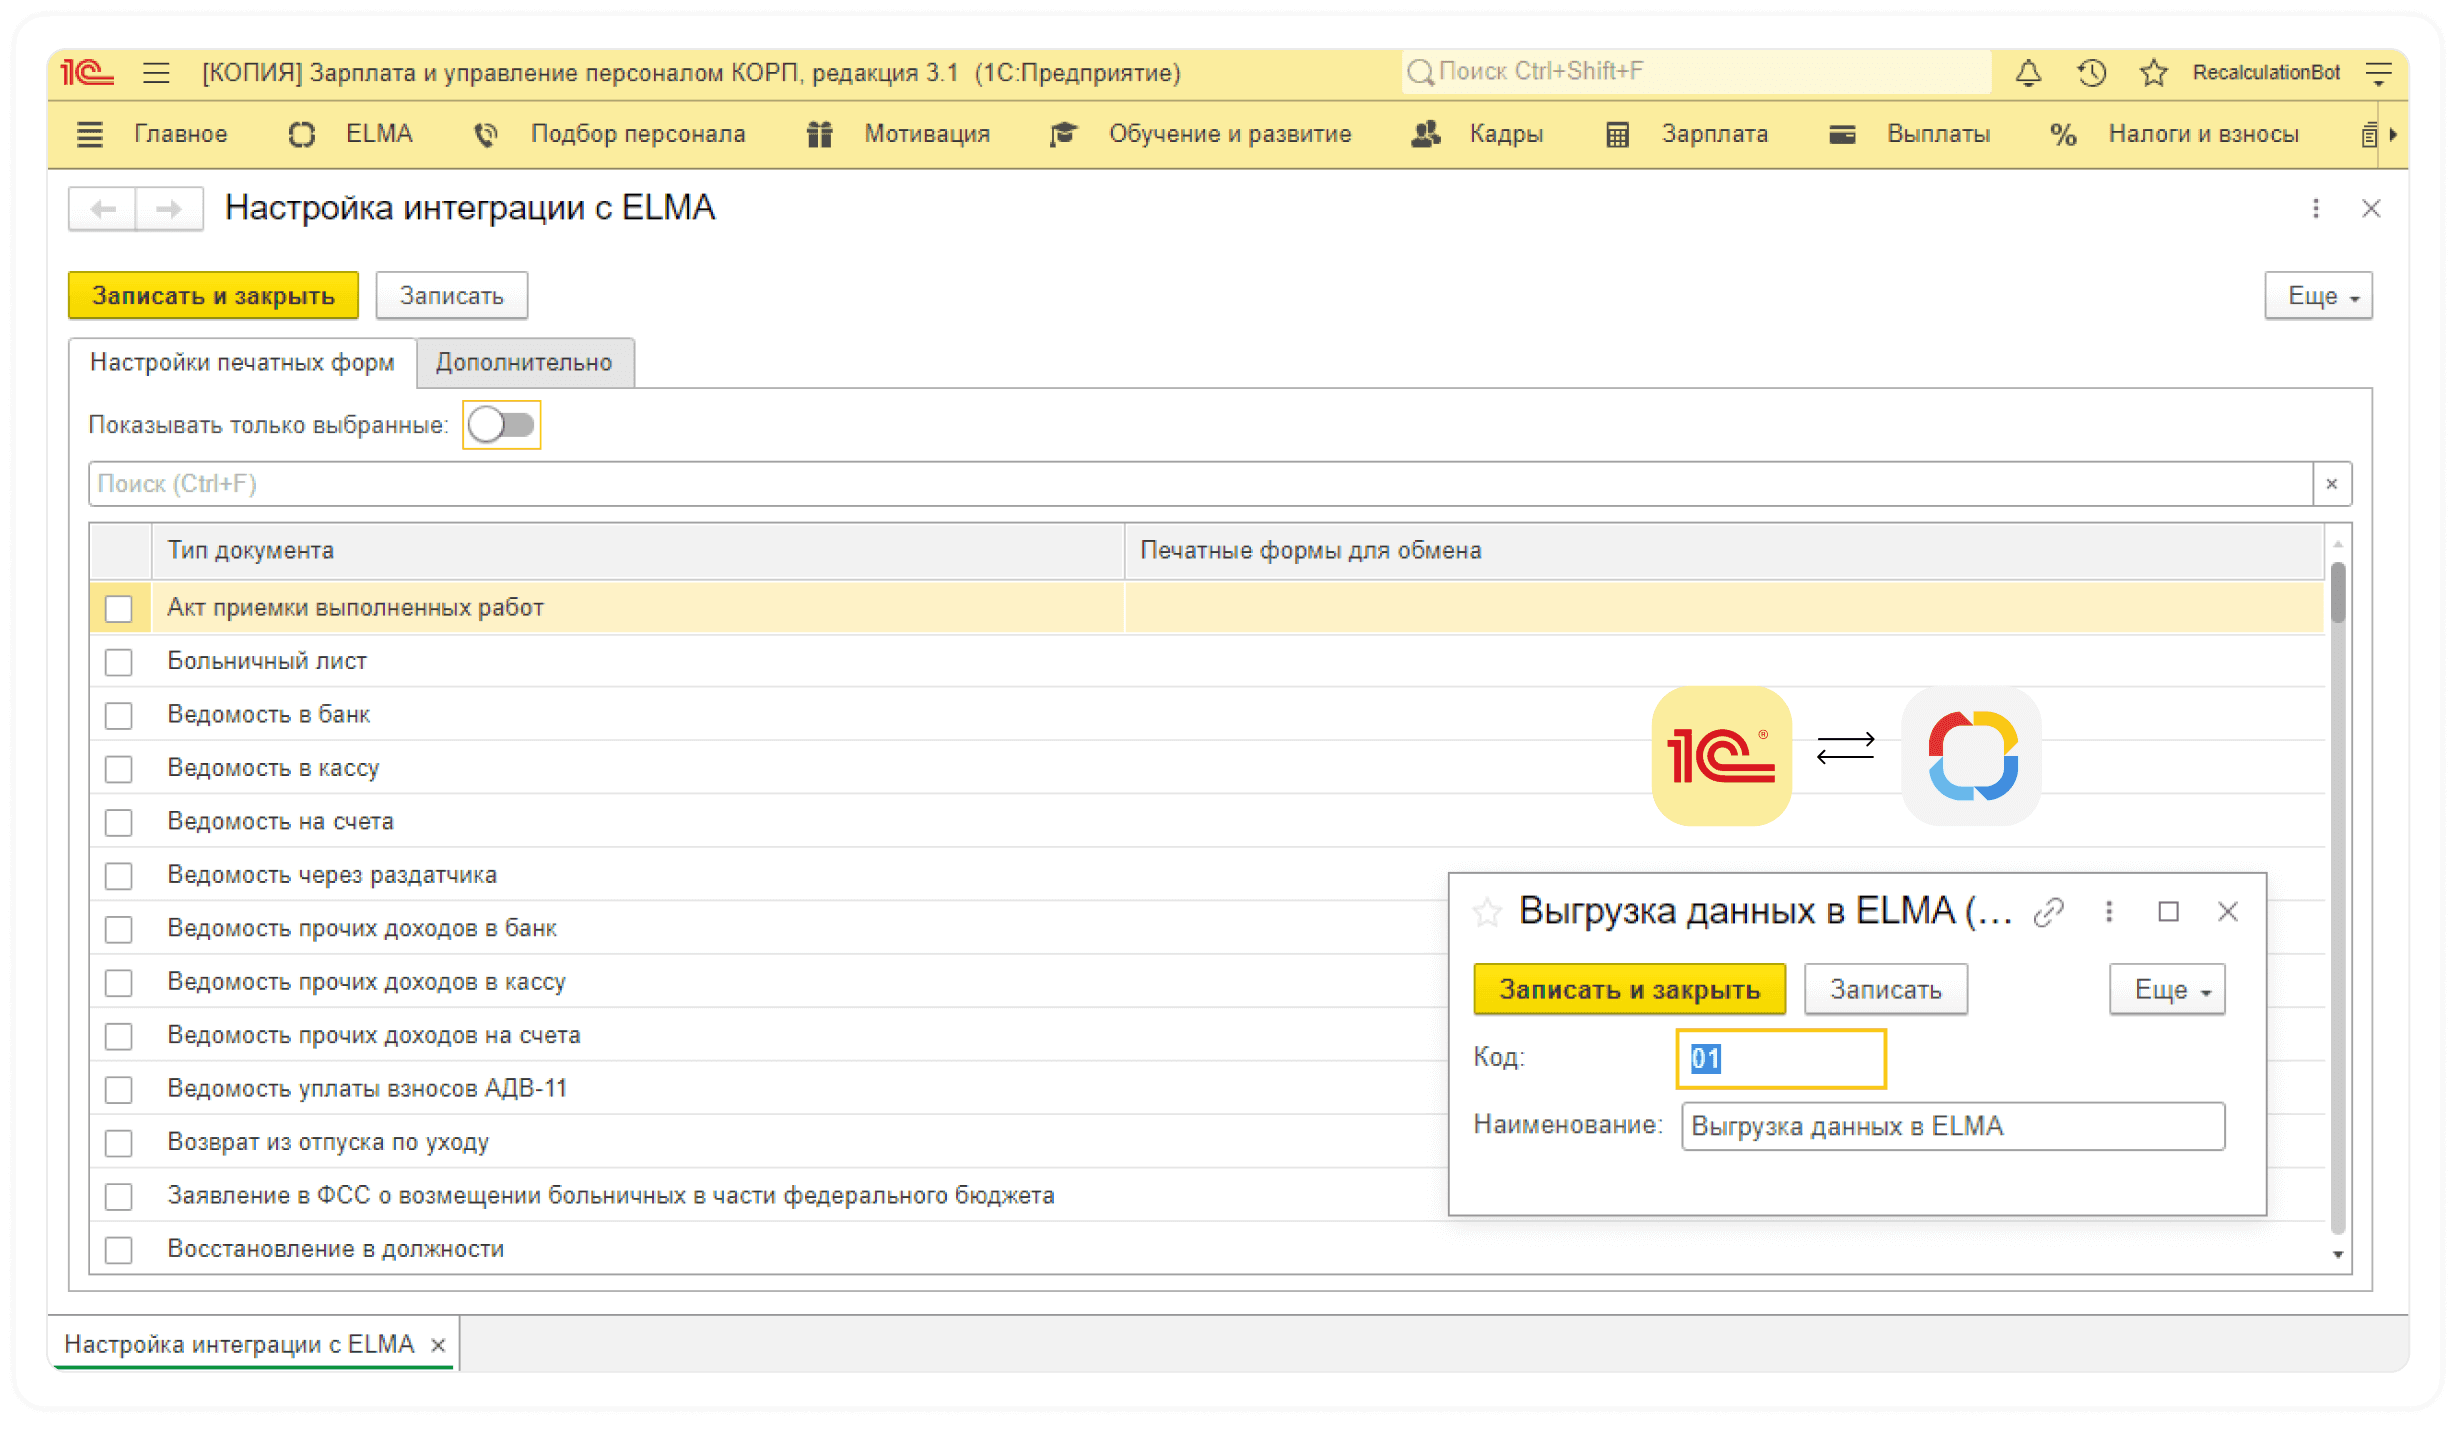Image resolution: width=2456 pixels, height=1436 pixels.
Task: Open dialog's three-dot more menu
Action: point(2109,912)
